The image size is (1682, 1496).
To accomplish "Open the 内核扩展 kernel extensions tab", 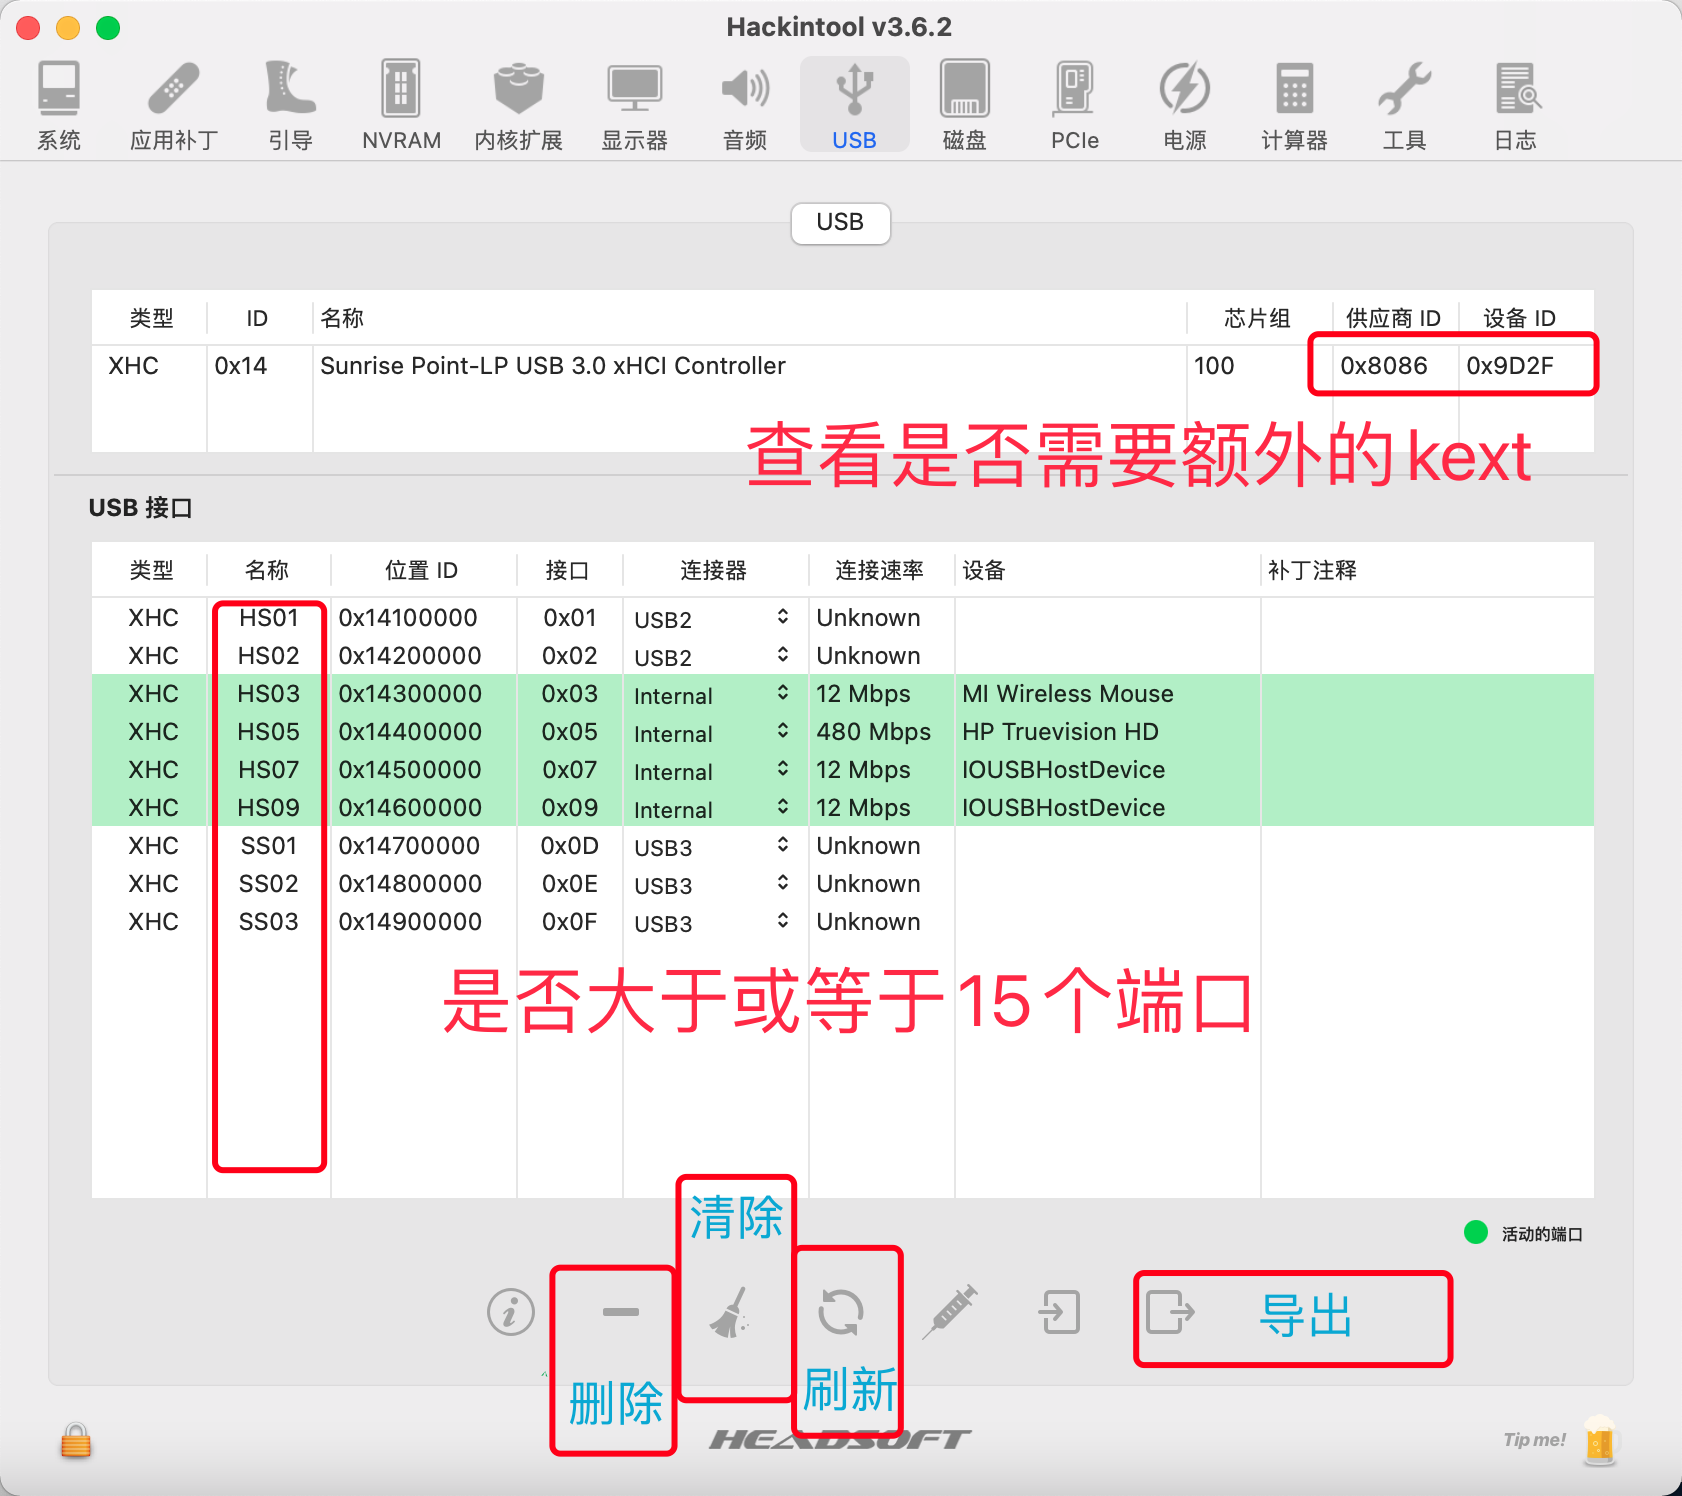I will click(x=518, y=105).
